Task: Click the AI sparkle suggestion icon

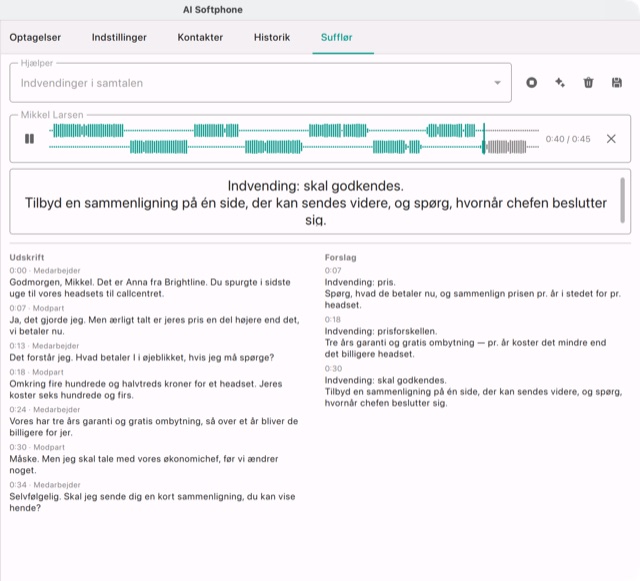Action: coord(560,82)
